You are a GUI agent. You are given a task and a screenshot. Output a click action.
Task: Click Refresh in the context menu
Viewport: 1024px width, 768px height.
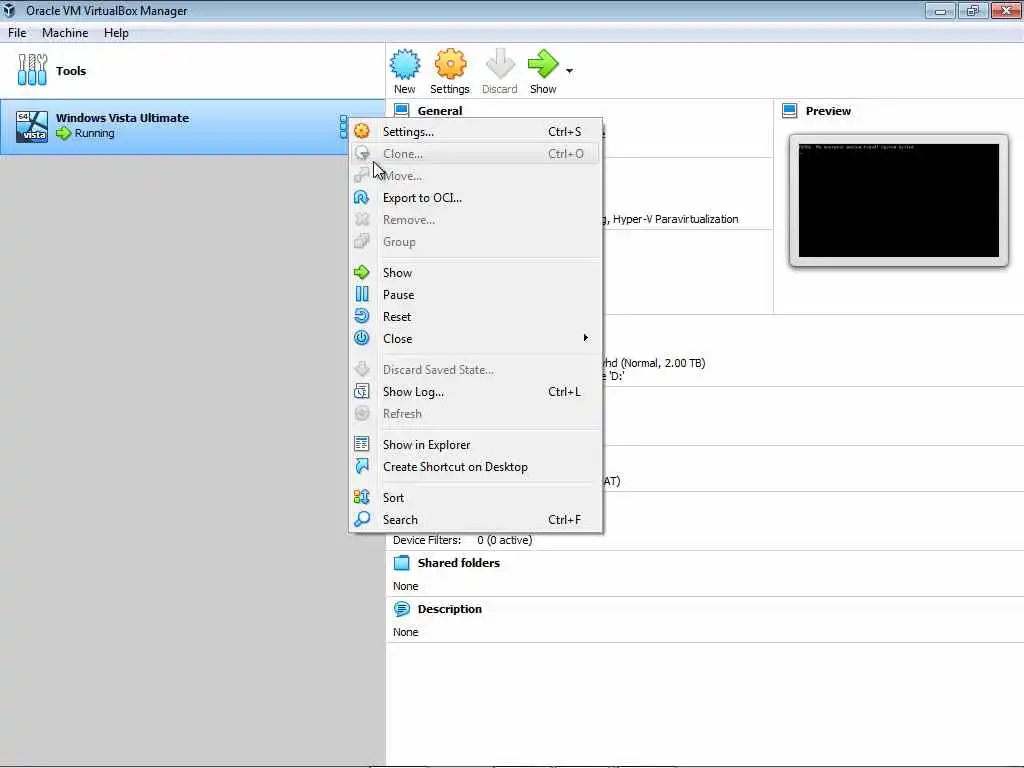[x=475, y=415]
